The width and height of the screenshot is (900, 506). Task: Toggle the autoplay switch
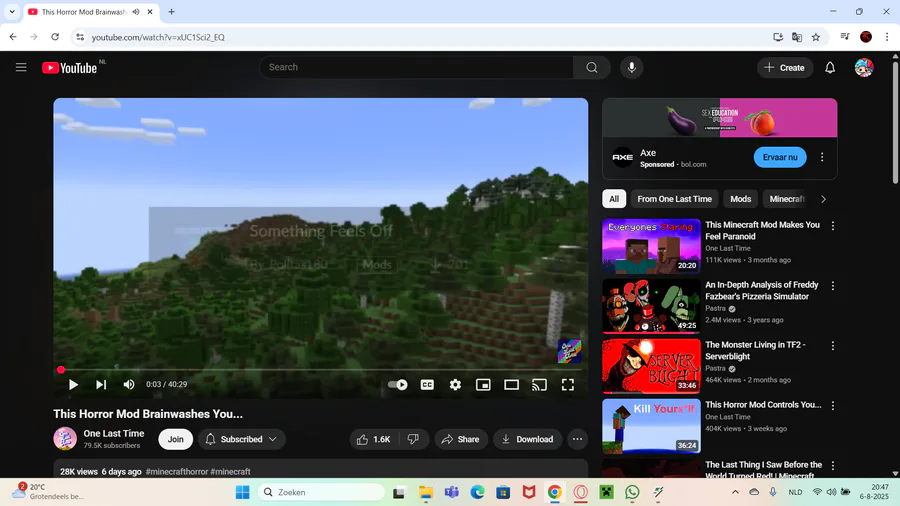(x=397, y=384)
